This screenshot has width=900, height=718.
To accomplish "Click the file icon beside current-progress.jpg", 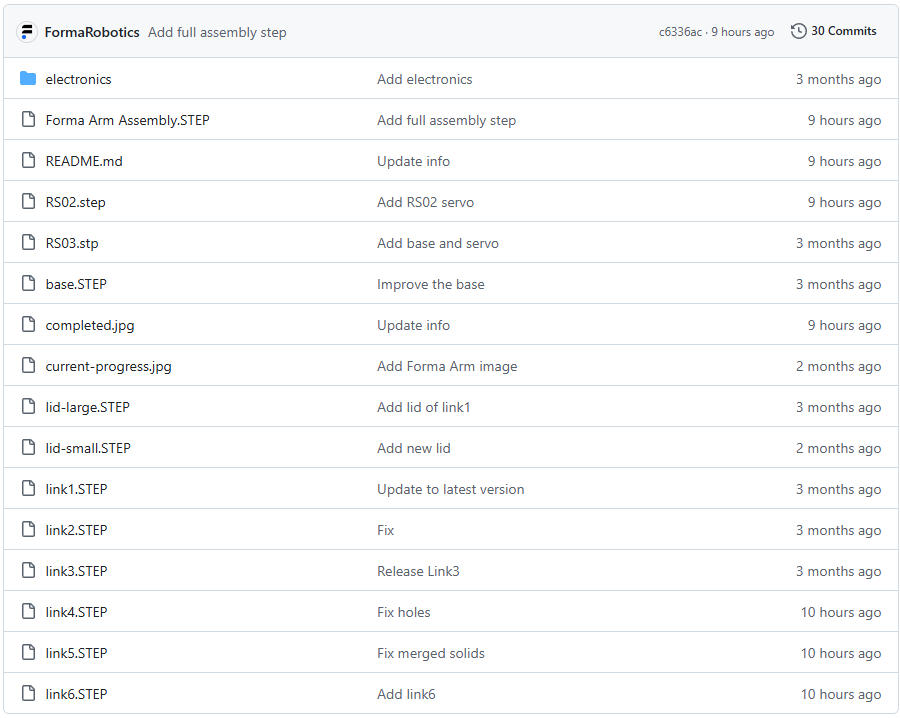I will [28, 366].
